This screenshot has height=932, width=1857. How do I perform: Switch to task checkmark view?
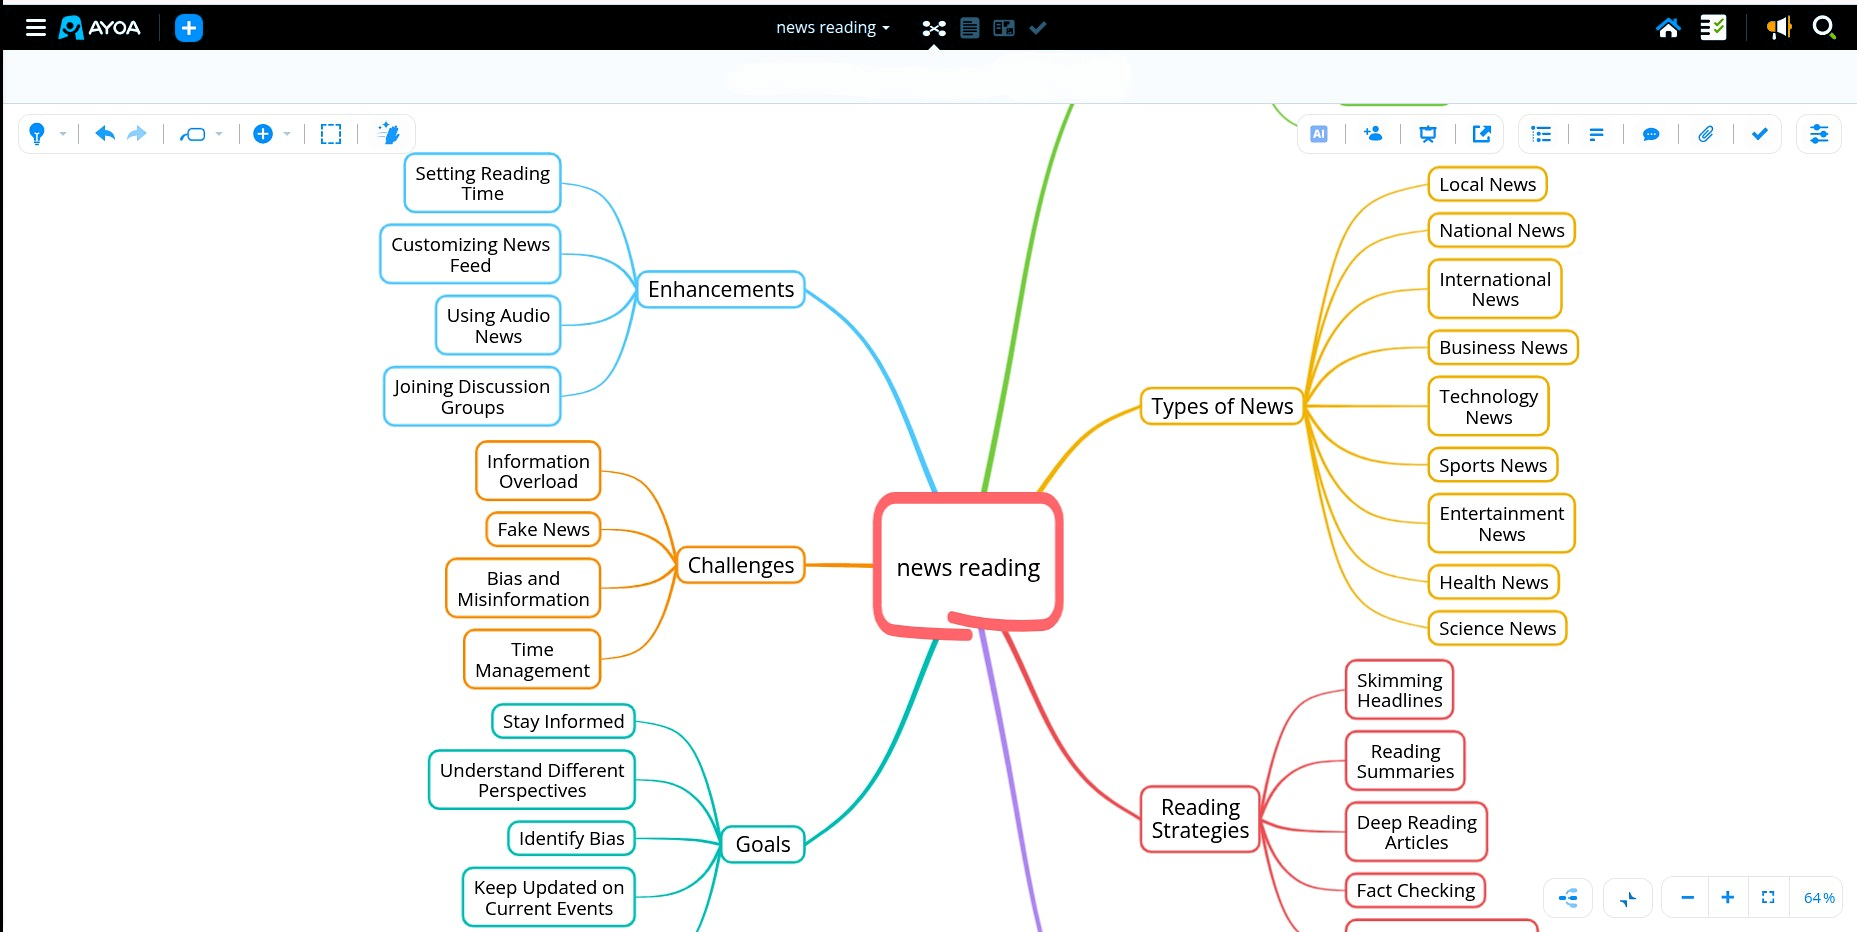click(1038, 28)
